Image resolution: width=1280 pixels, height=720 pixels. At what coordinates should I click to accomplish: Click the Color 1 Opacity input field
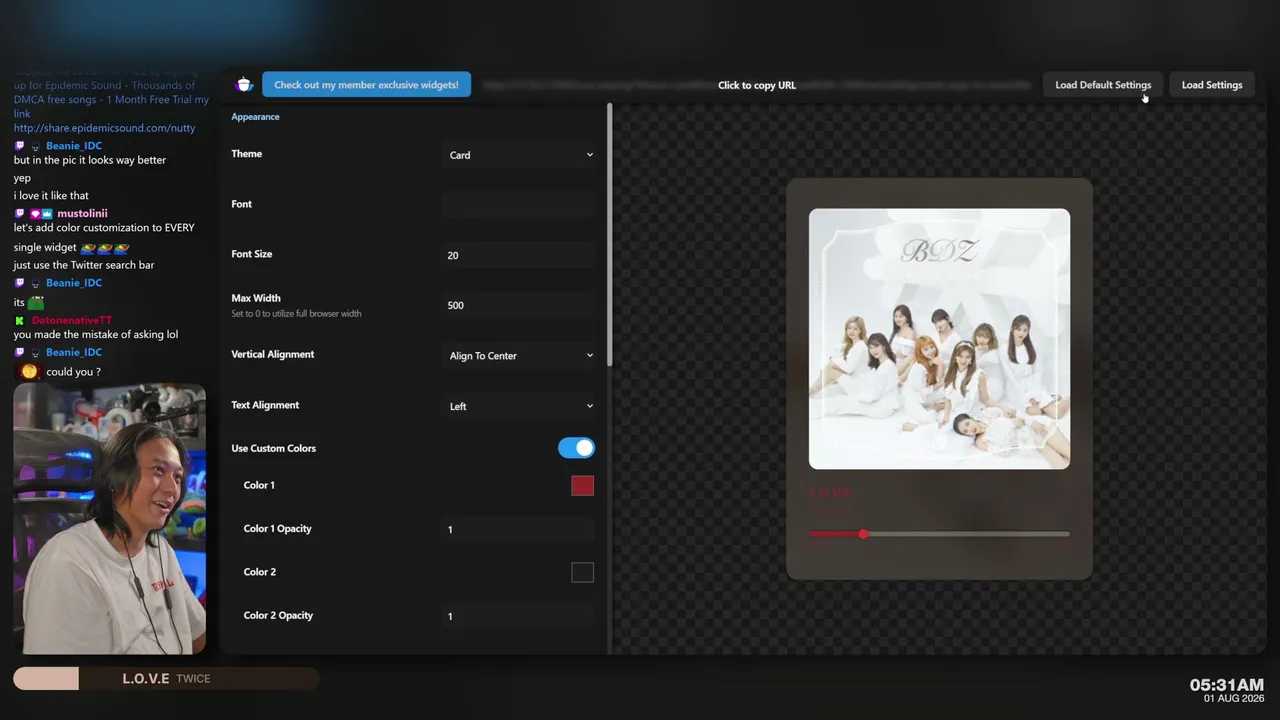pyautogui.click(x=521, y=529)
